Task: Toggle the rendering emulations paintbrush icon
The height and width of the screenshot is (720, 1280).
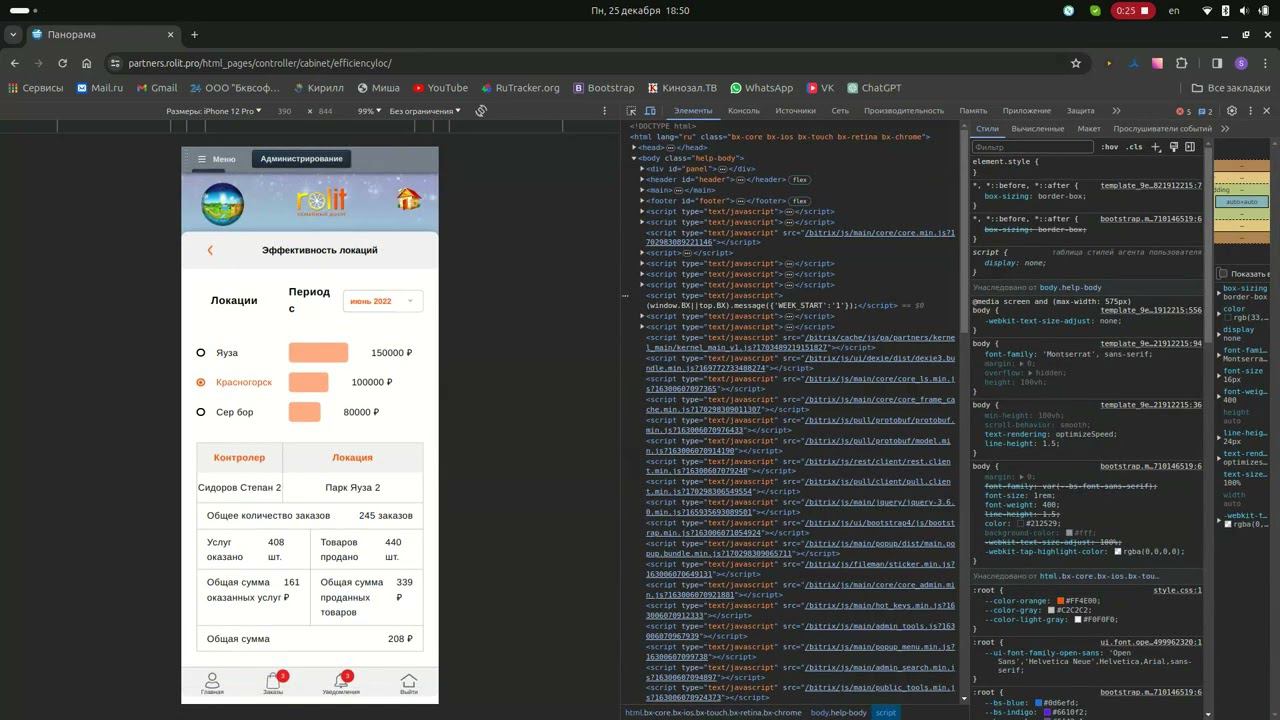Action: tap(1173, 147)
